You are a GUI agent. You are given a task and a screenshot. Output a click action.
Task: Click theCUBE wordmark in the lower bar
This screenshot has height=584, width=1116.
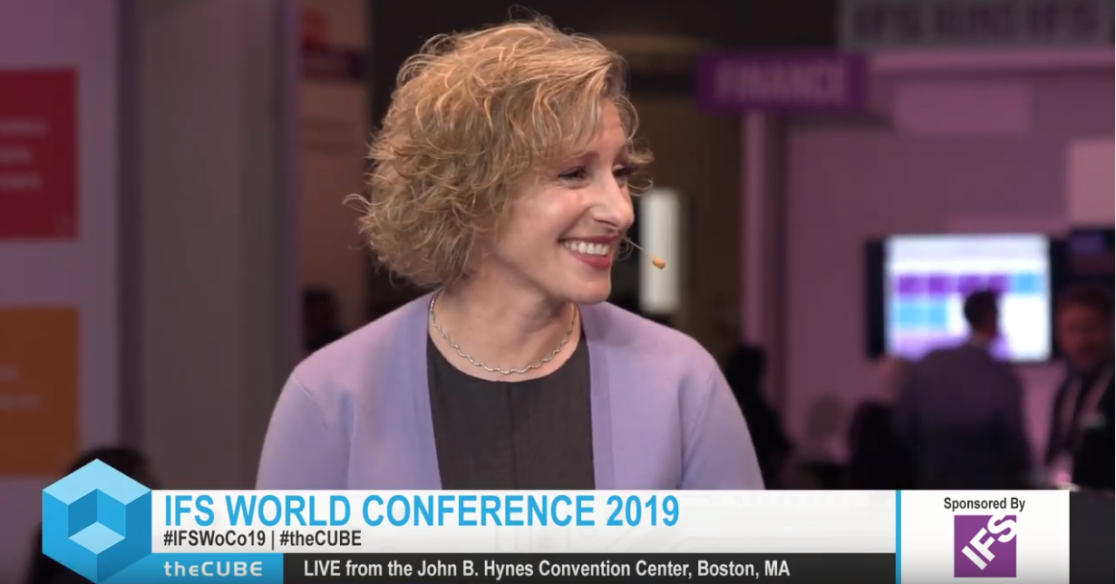212,569
